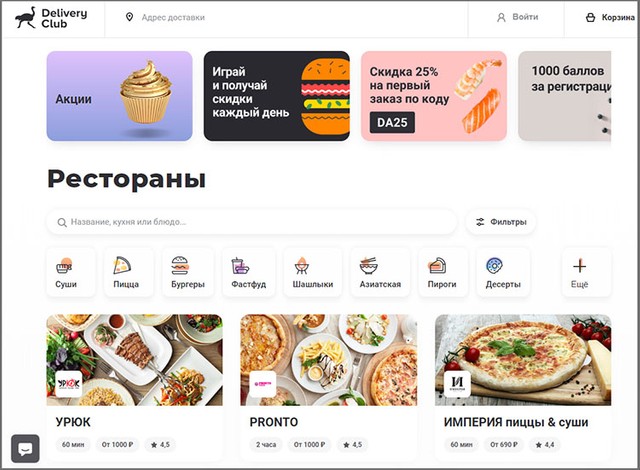Click the location pin icon
Viewport: 640px width, 470px height.
point(129,17)
